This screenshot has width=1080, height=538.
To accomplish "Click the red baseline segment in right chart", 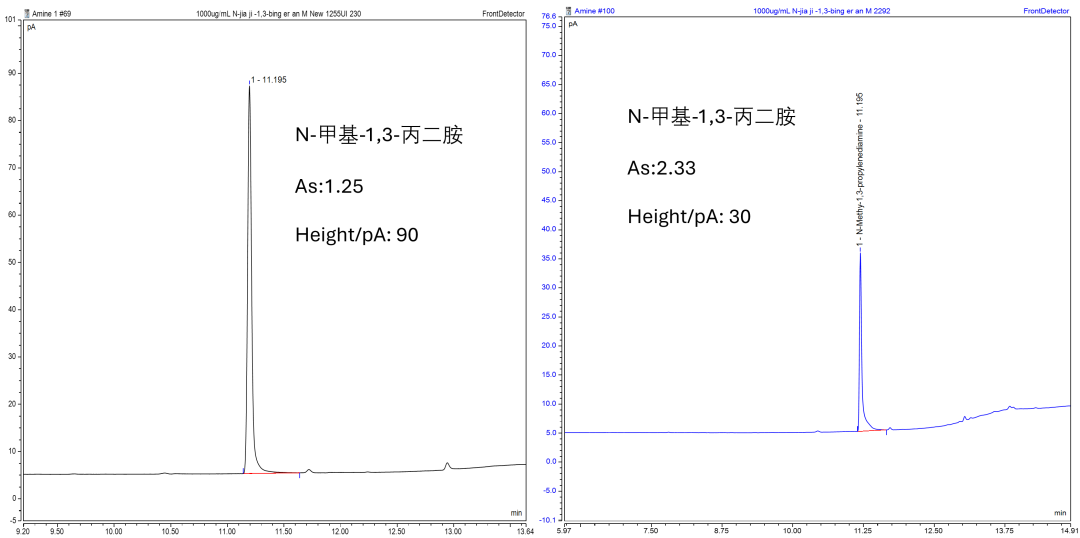I will click(878, 430).
